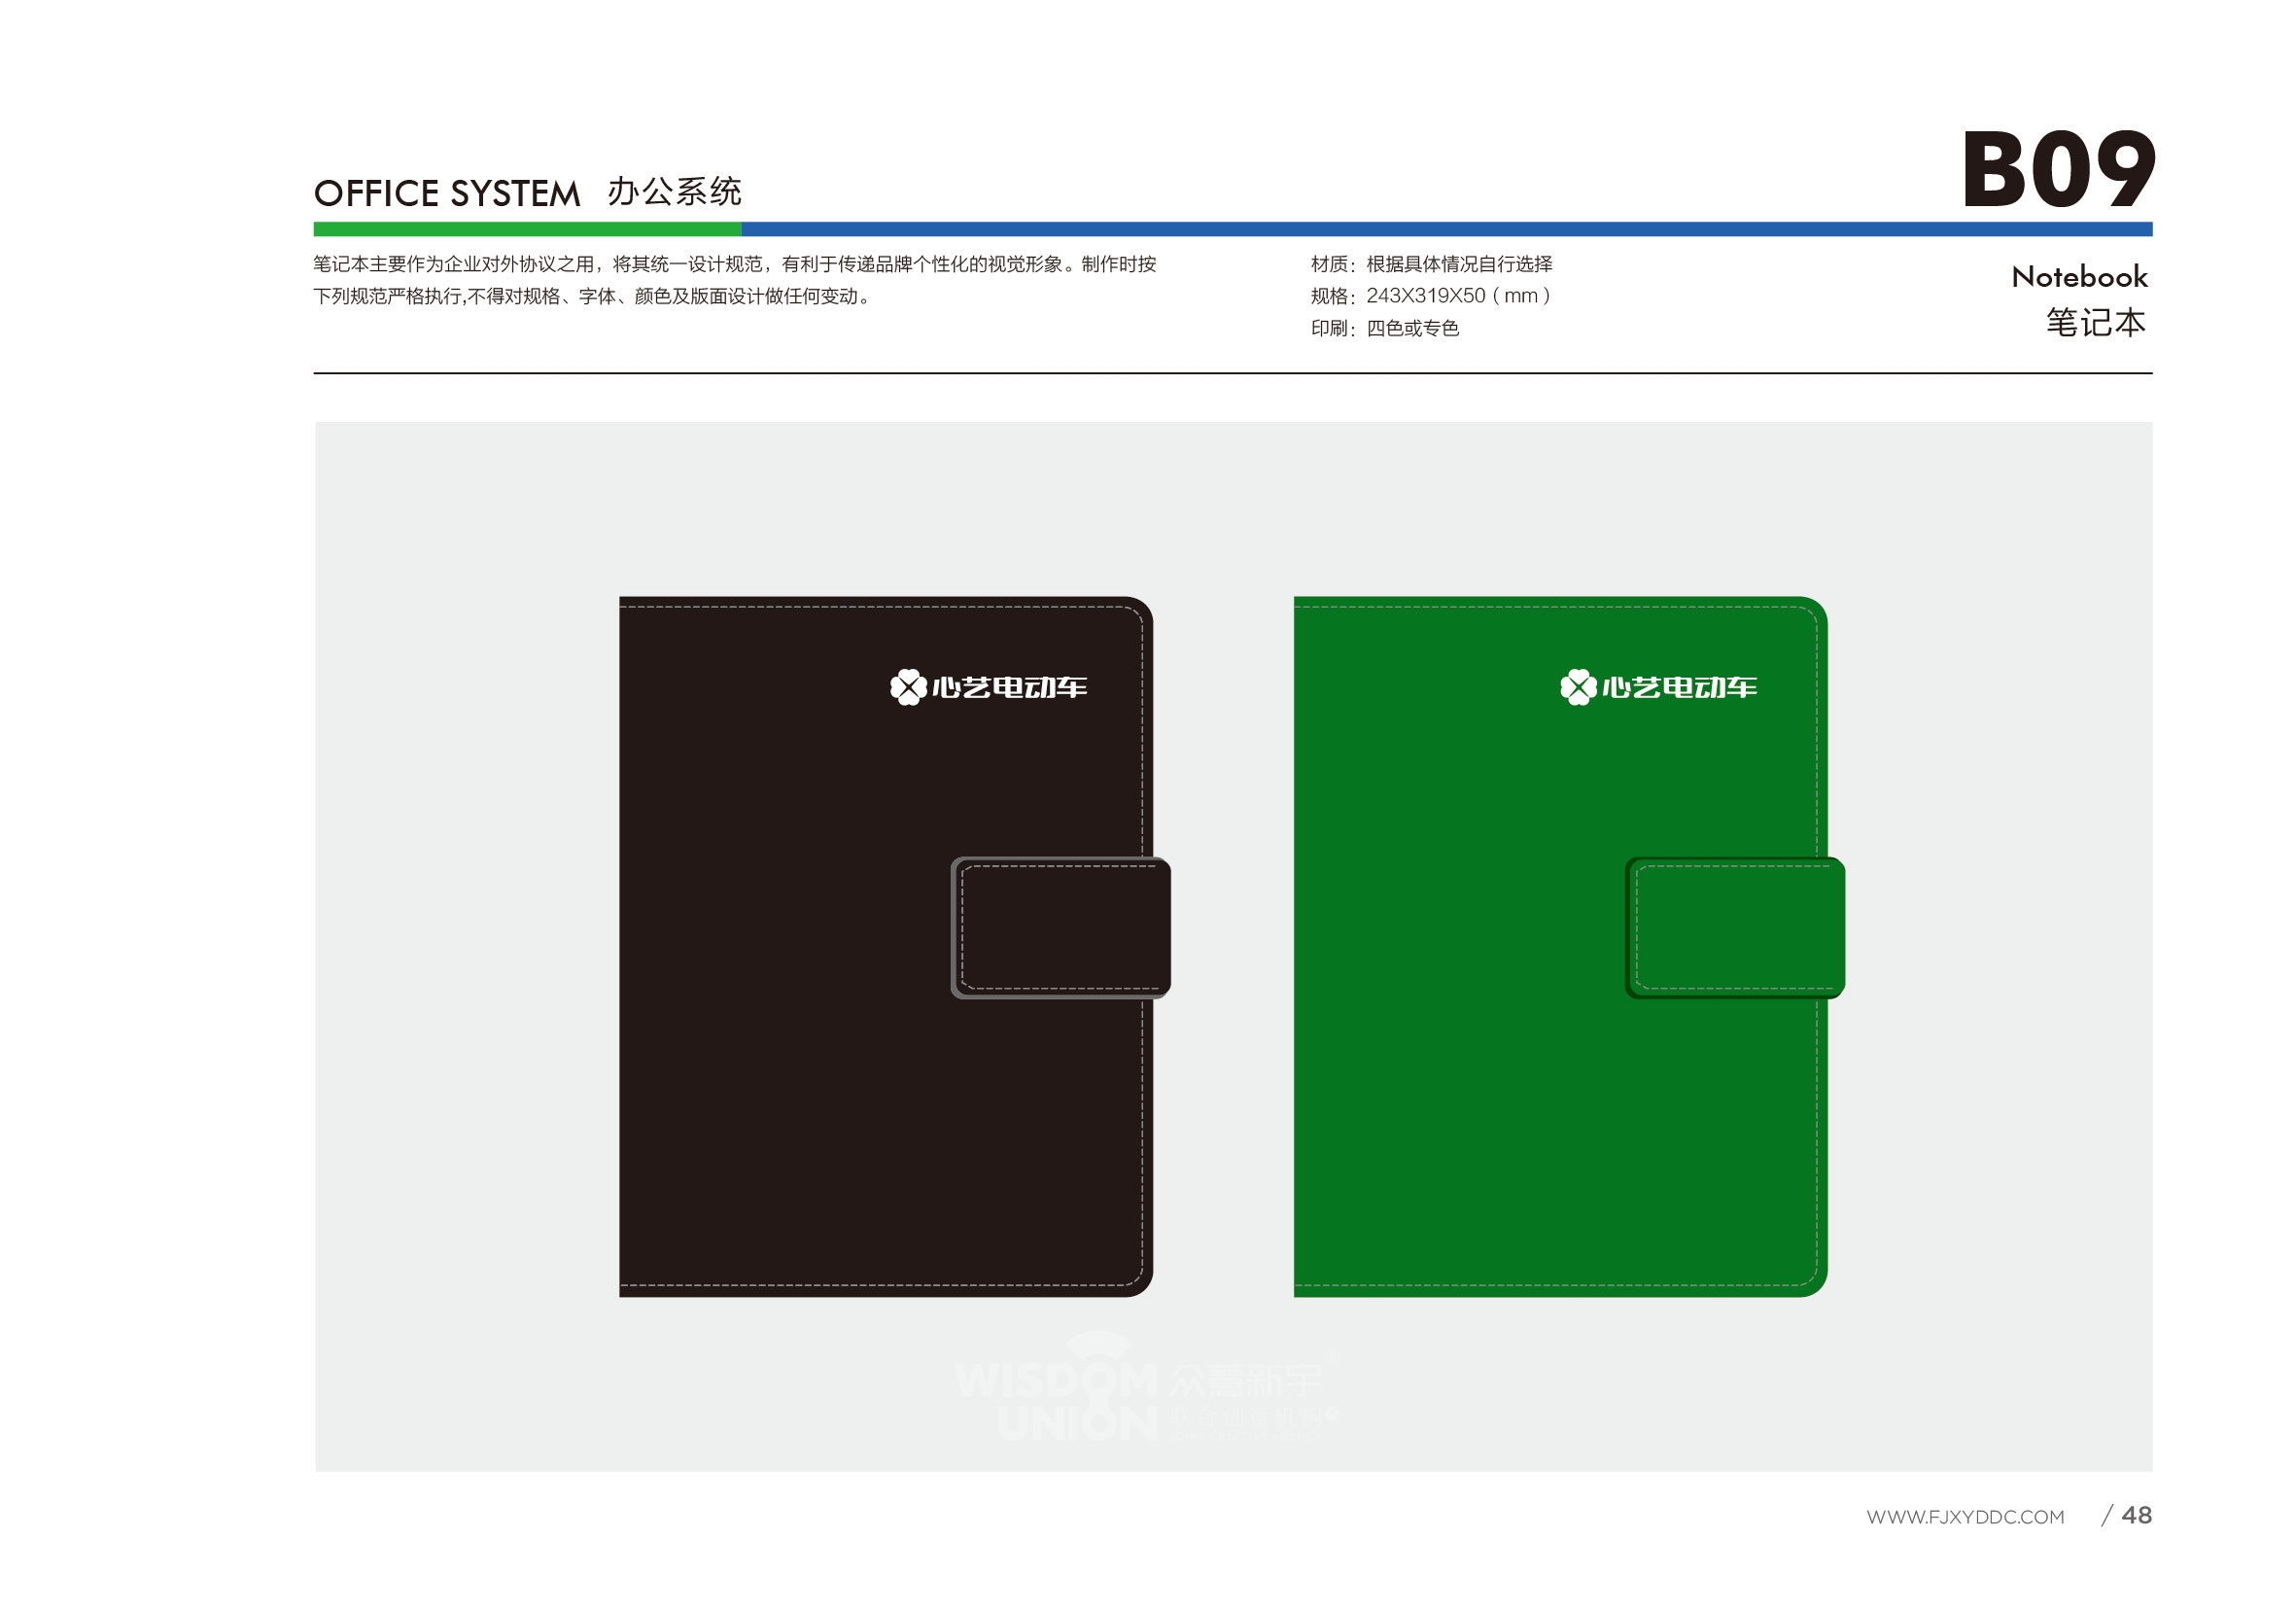Click the description line starting '笔记本主要作为企业'
Screen dimensions: 2296x1608
735,264
